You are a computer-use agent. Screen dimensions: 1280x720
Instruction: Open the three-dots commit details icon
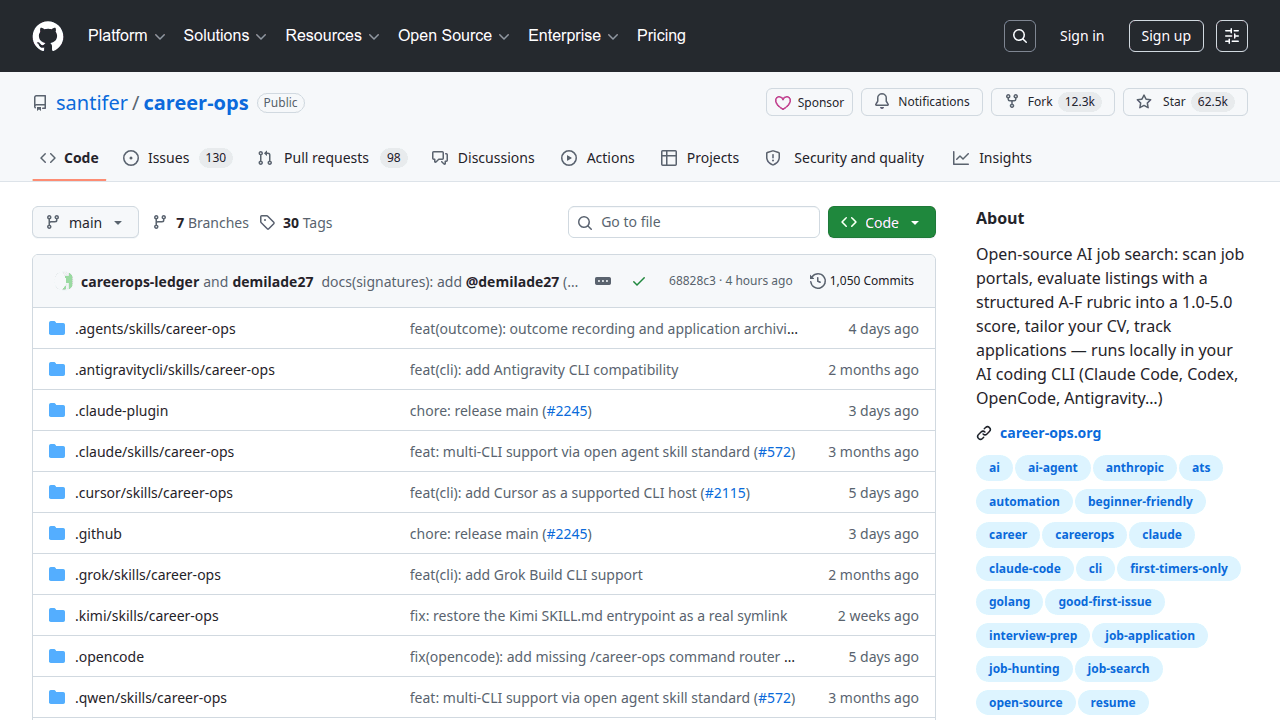603,281
